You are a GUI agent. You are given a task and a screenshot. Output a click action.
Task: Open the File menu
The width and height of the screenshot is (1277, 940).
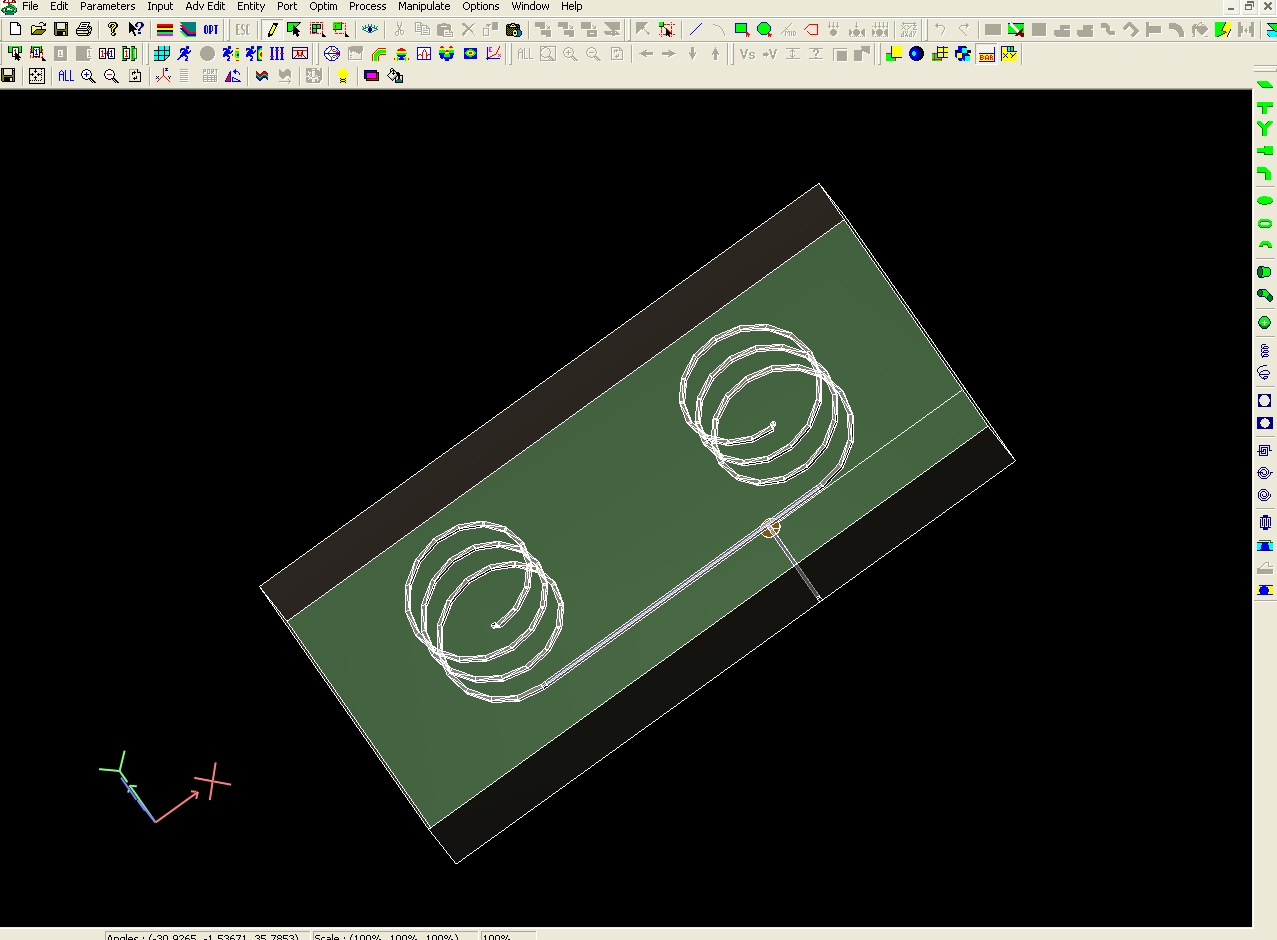click(30, 6)
